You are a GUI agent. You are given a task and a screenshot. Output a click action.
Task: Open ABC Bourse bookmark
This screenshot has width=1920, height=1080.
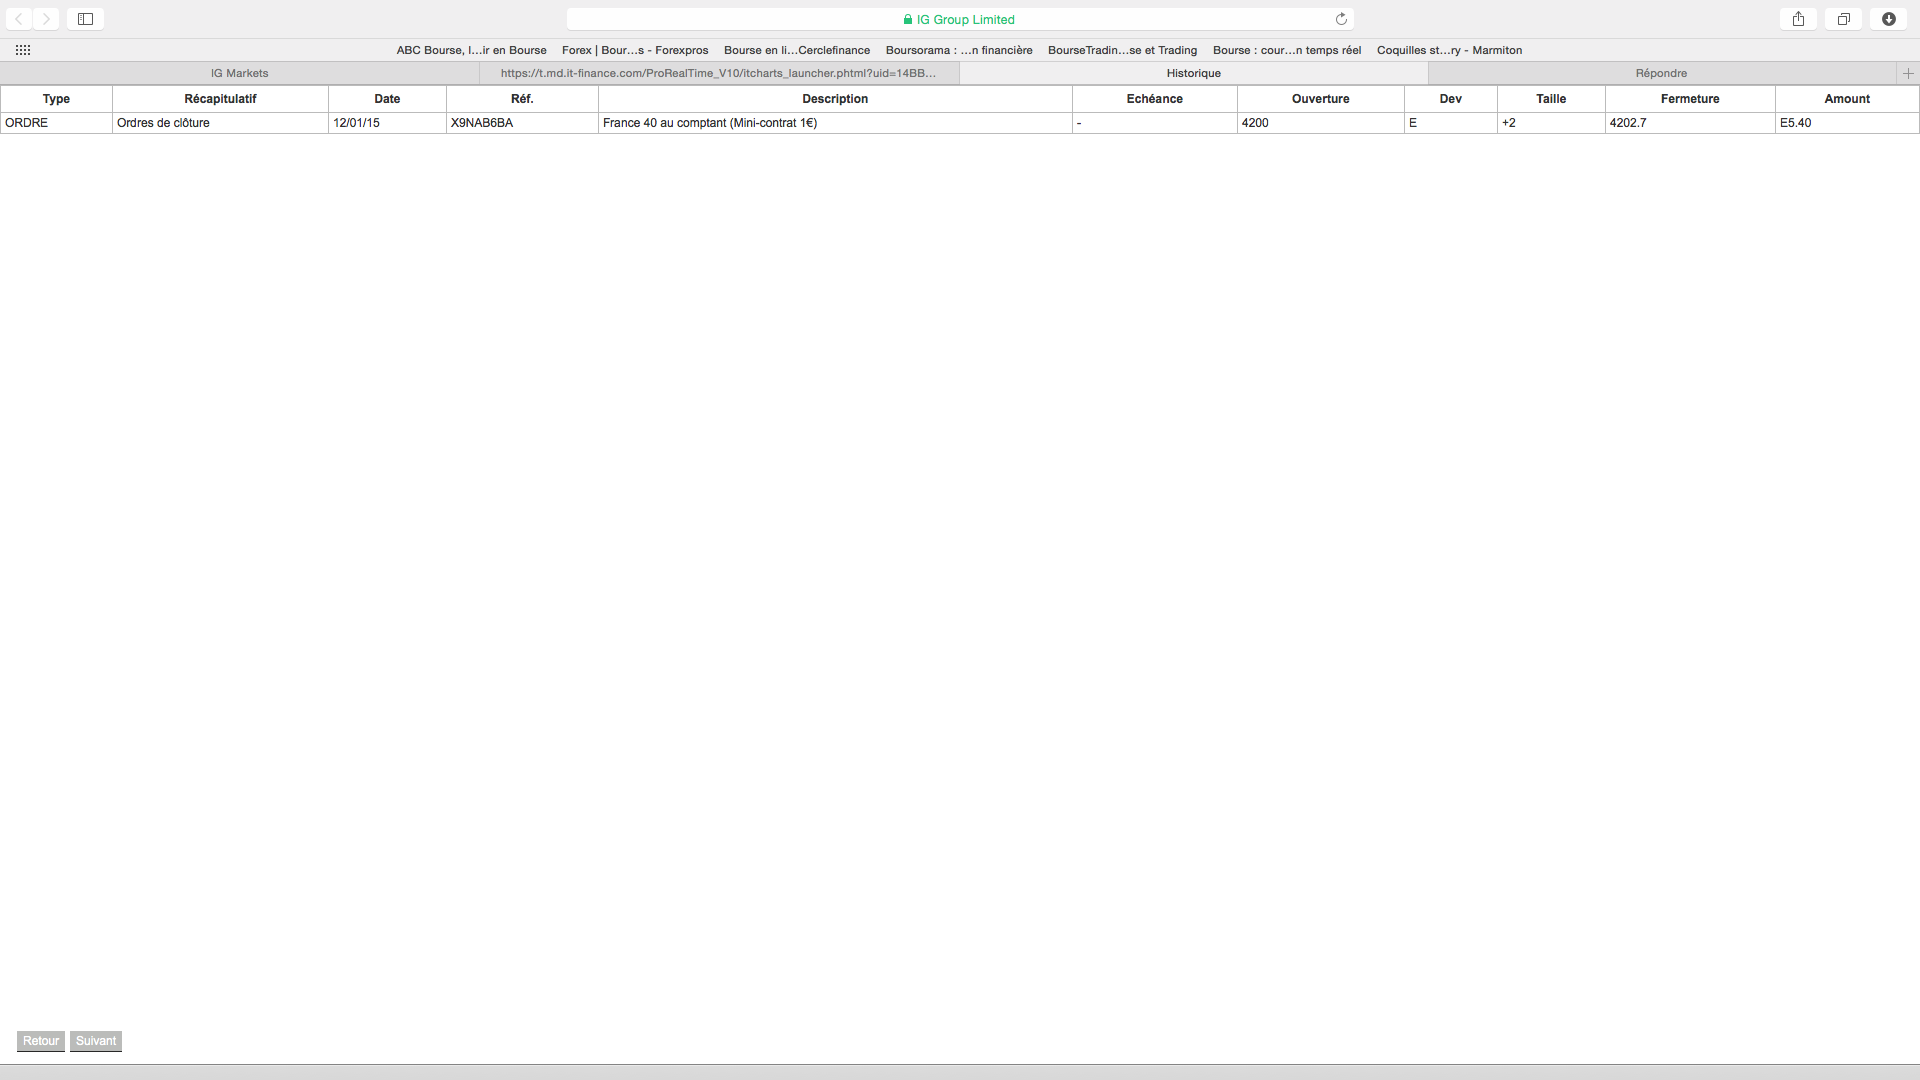(471, 50)
